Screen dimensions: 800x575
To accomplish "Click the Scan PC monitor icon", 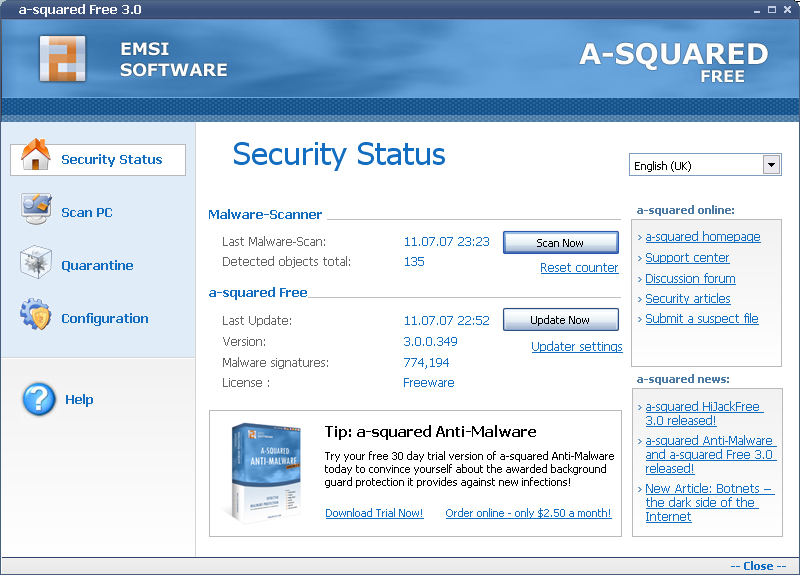I will [x=36, y=210].
